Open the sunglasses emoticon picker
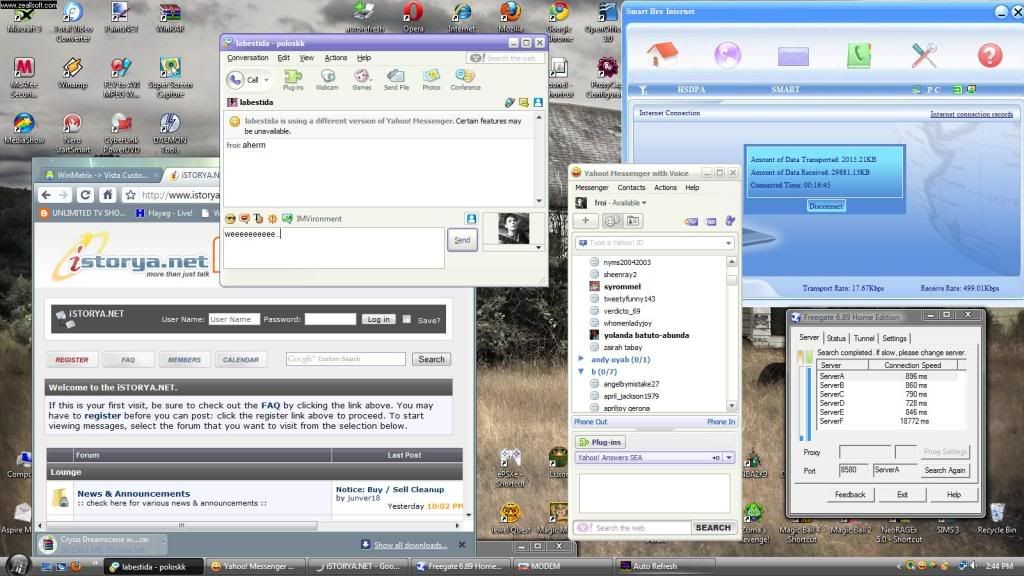Screen dimensions: 1024x576 (230, 219)
